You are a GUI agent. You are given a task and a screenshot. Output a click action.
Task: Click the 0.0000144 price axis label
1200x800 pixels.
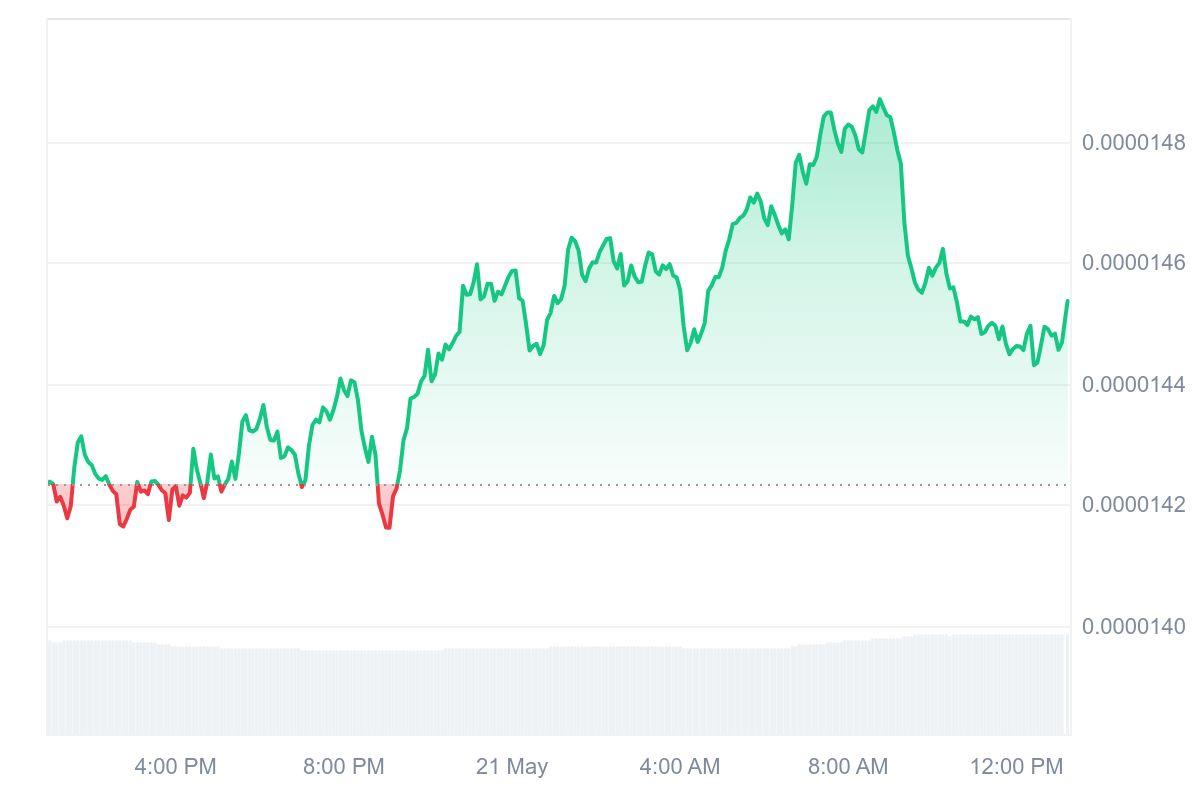click(1133, 385)
